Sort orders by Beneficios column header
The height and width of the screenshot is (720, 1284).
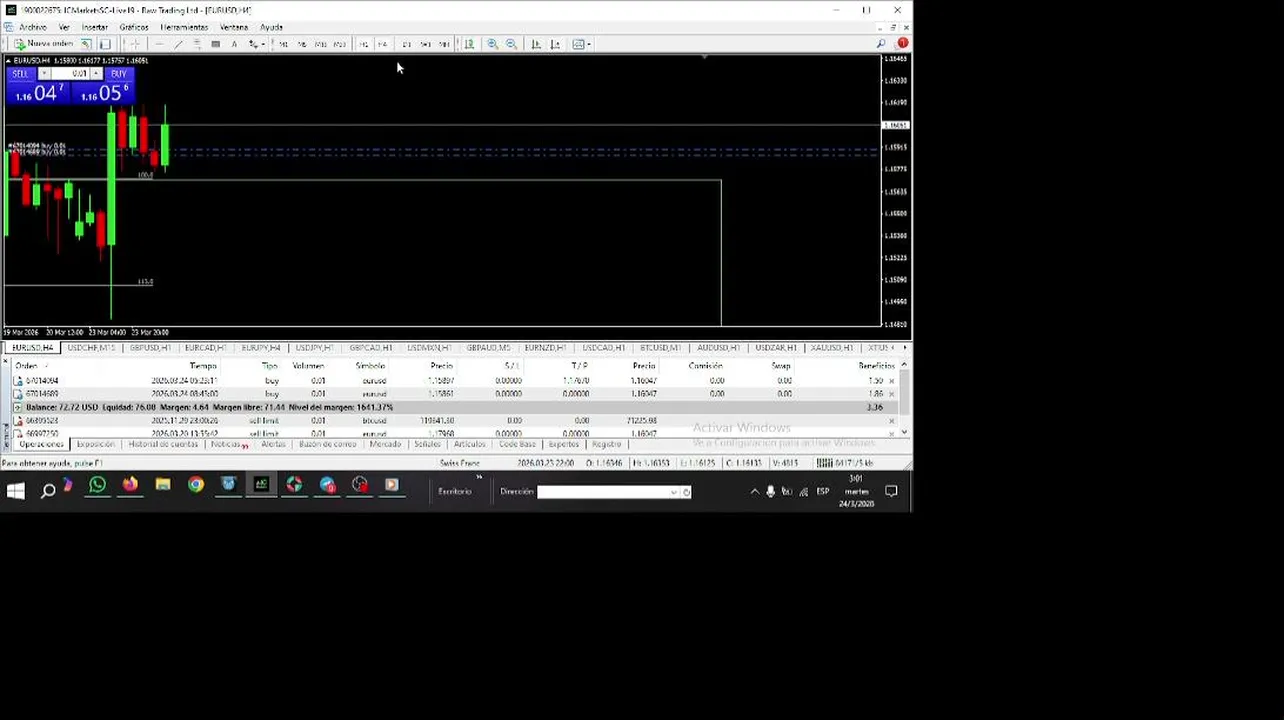pos(876,366)
